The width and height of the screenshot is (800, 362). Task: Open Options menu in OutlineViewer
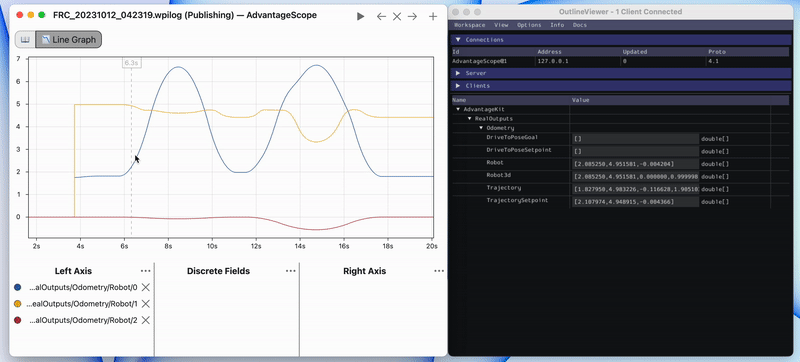click(529, 25)
